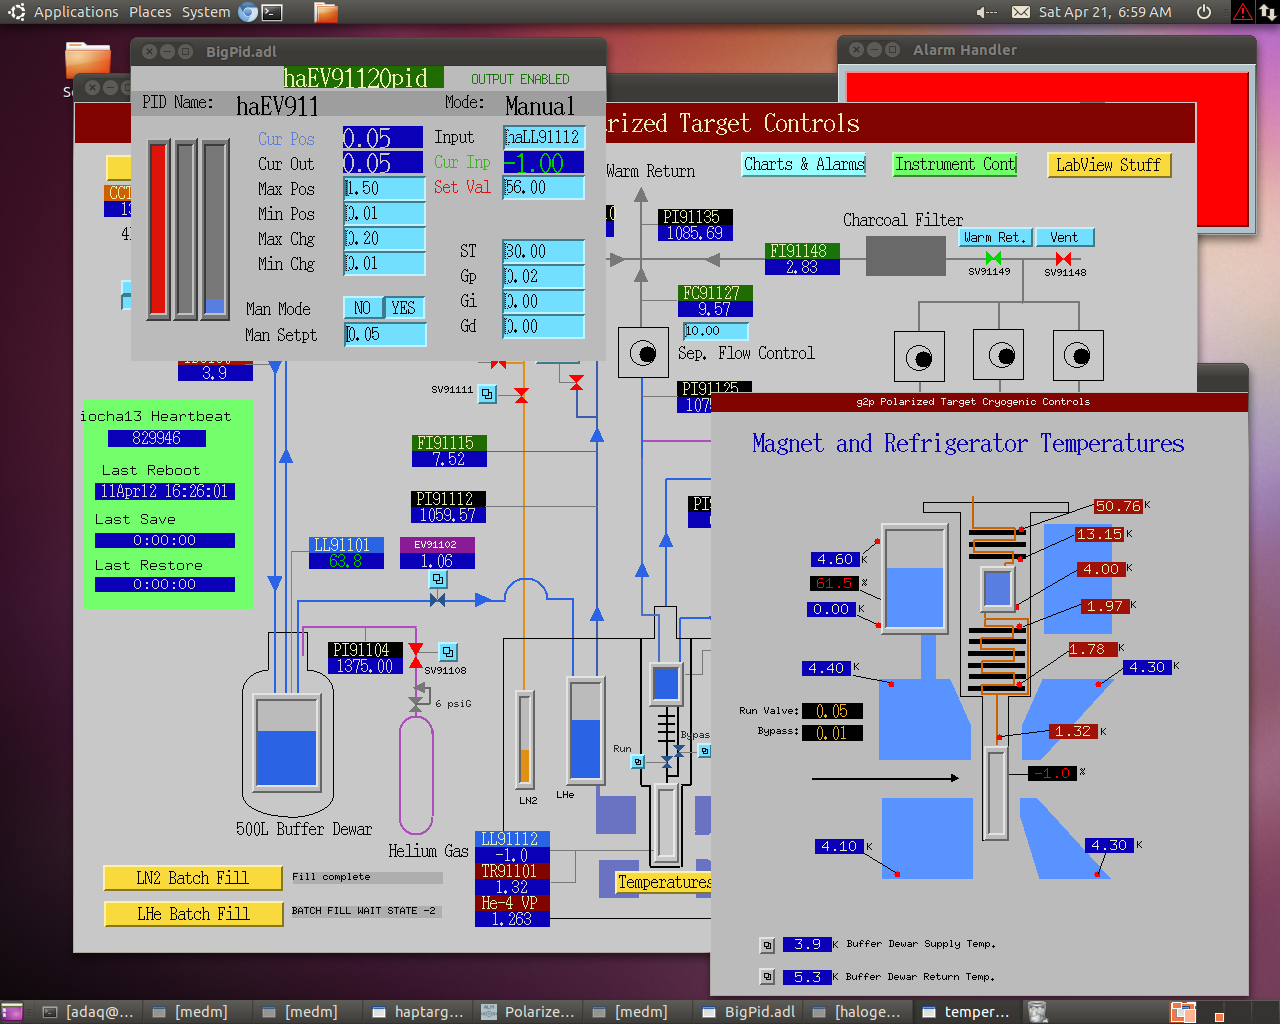Screen dimensions: 1280x1024
Task: Click the Max Chg field showing 0.20
Action: coord(384,238)
